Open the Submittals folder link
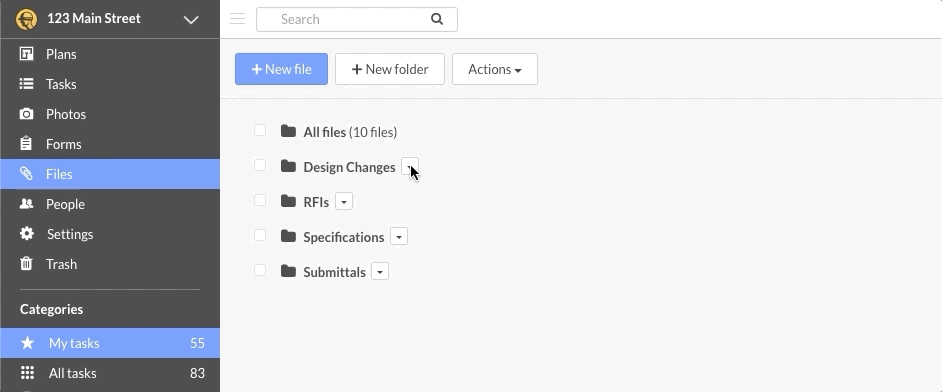 334,272
